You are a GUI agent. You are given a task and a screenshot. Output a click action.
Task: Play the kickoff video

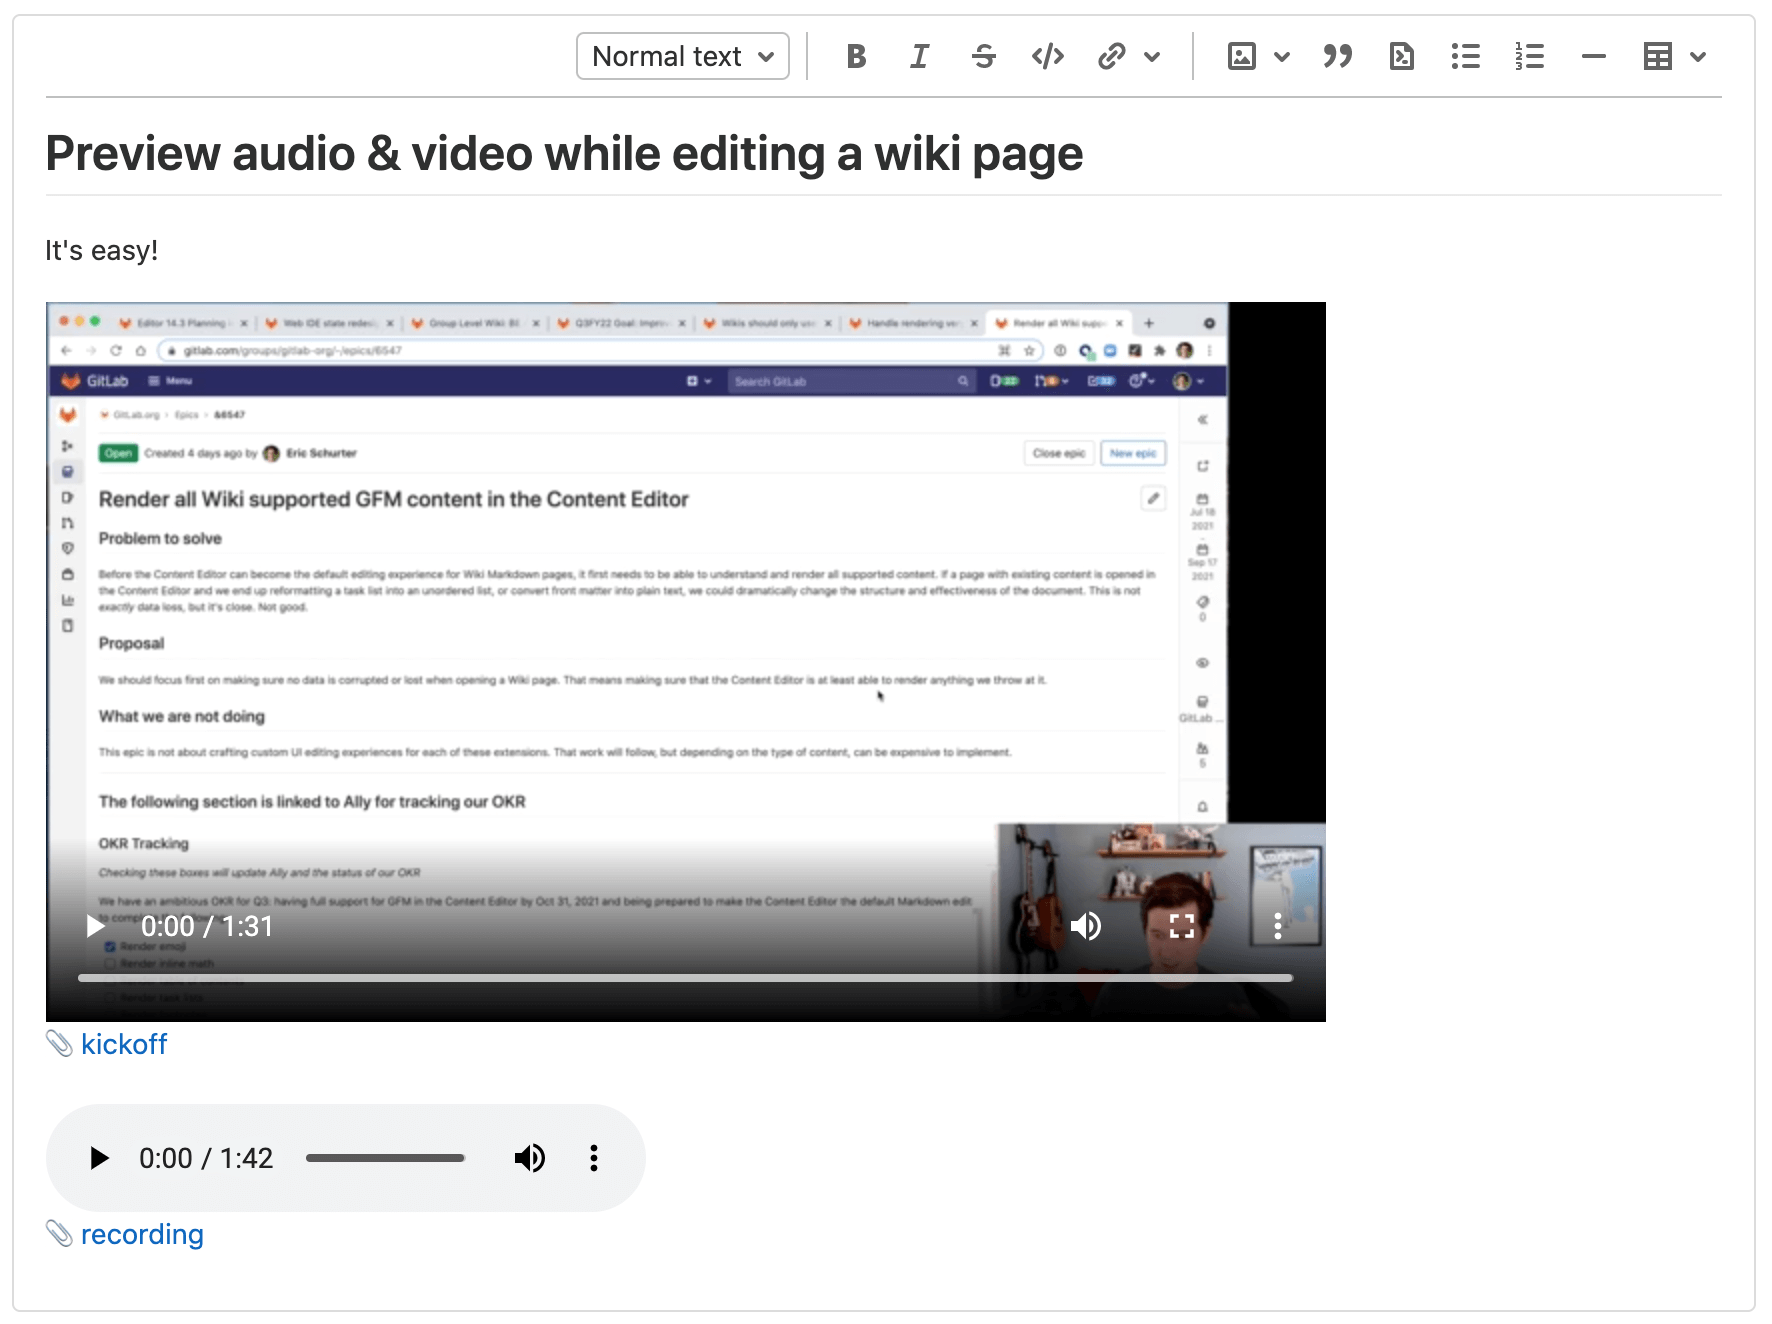[96, 926]
